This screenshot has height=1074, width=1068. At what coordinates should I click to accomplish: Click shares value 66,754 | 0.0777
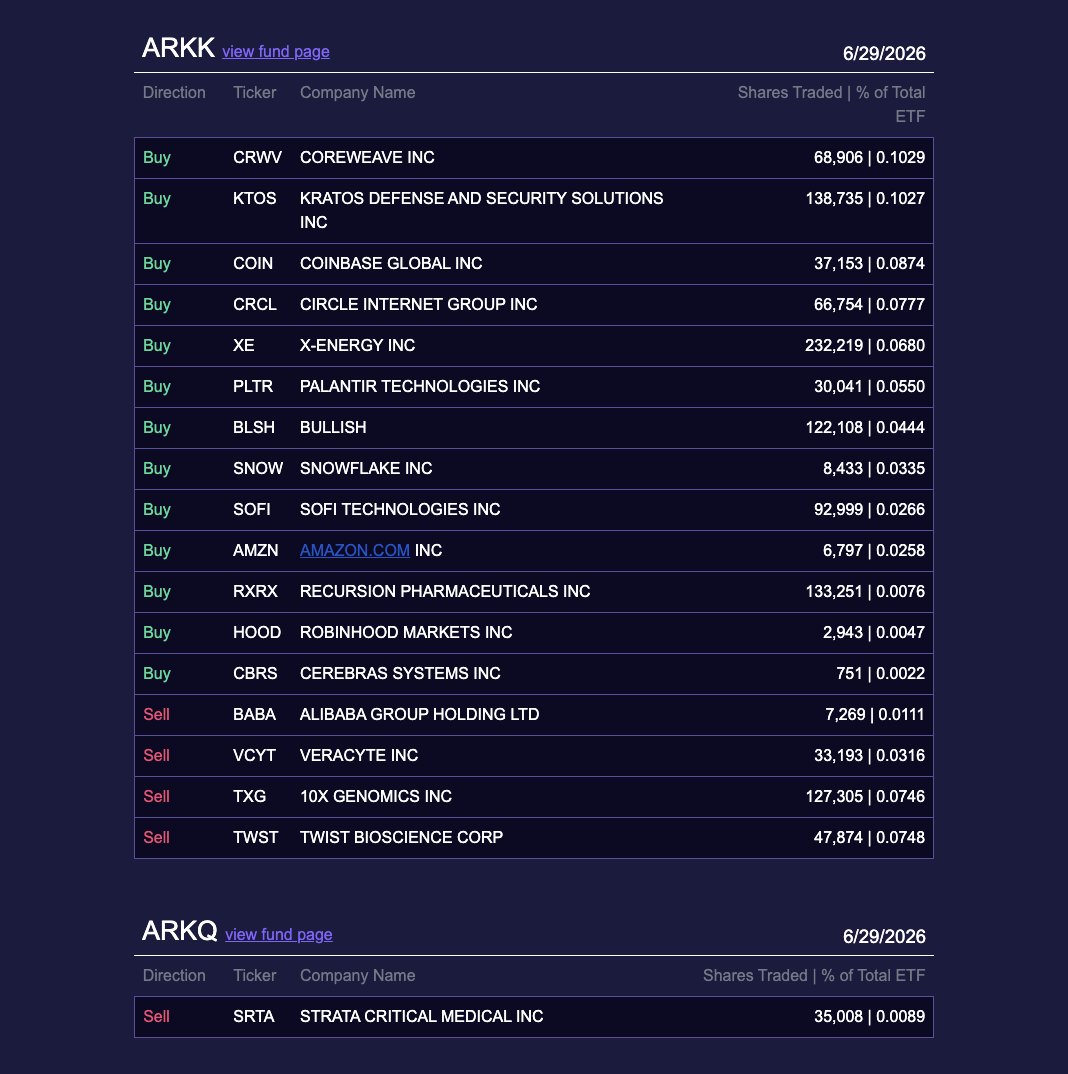869,305
